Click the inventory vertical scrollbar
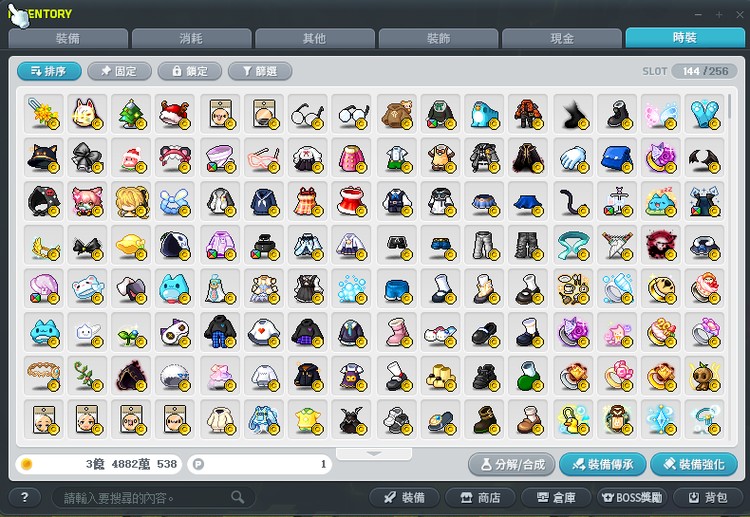The height and width of the screenshot is (517, 750). tap(729, 106)
